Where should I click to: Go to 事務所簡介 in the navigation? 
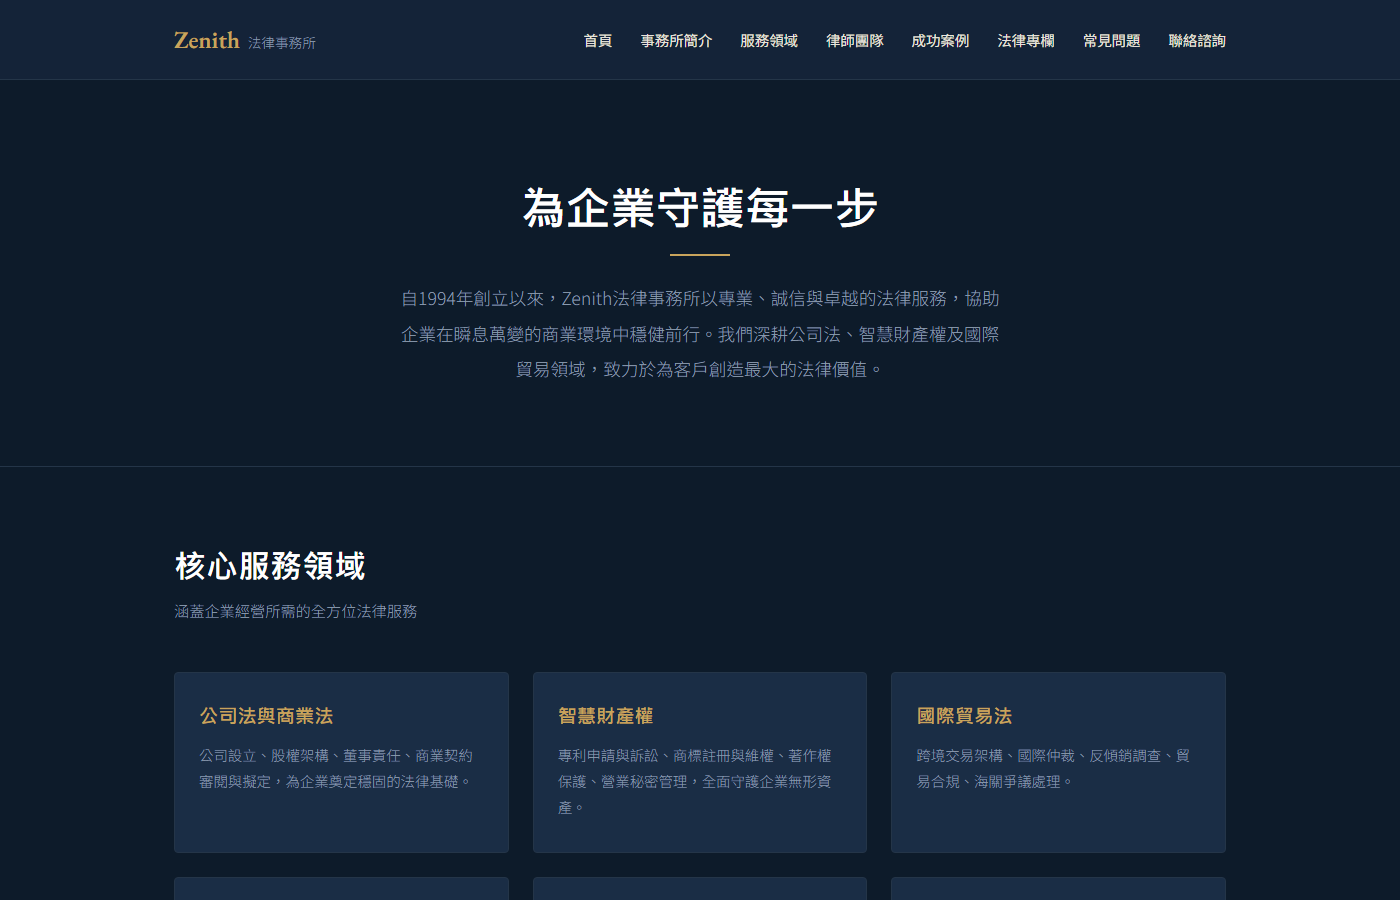pyautogui.click(x=676, y=41)
